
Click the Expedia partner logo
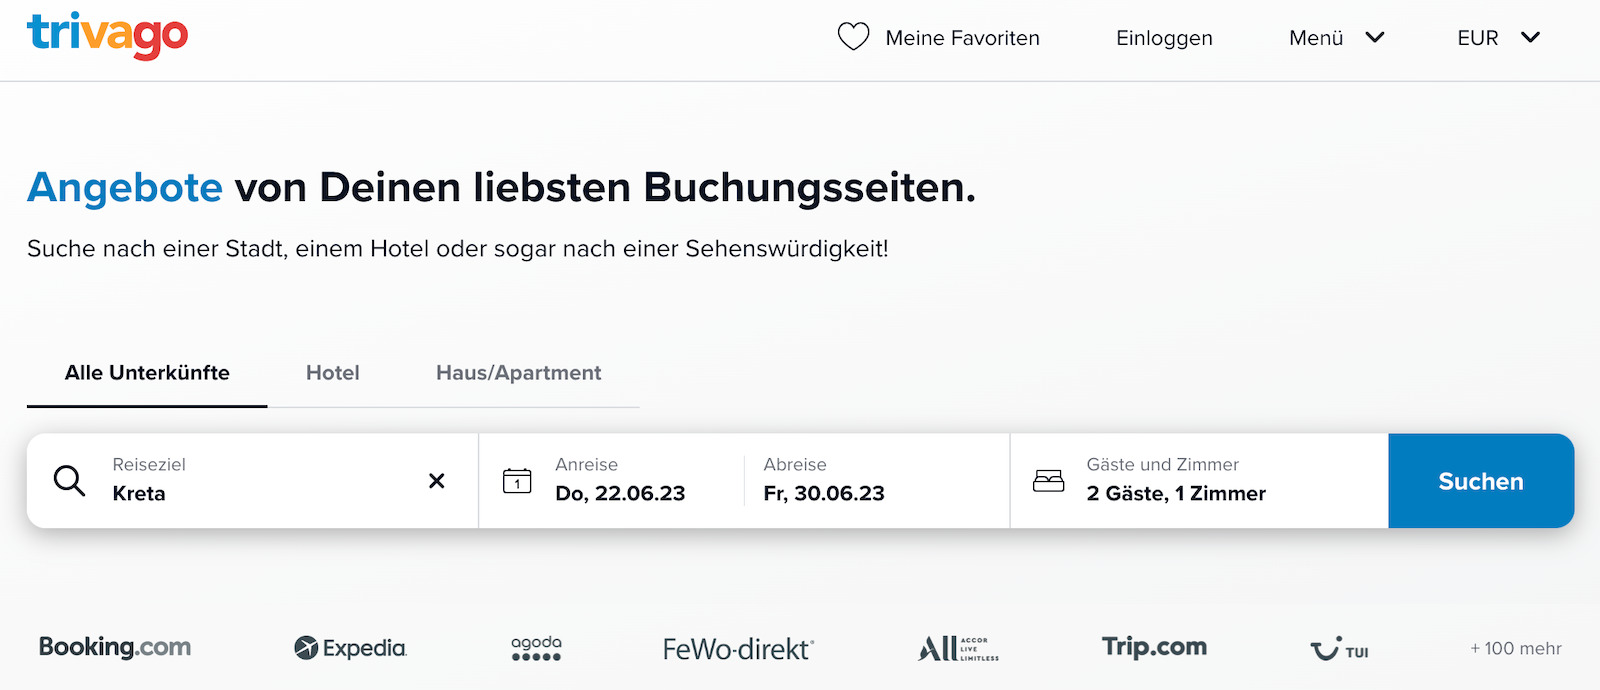pyautogui.click(x=349, y=647)
